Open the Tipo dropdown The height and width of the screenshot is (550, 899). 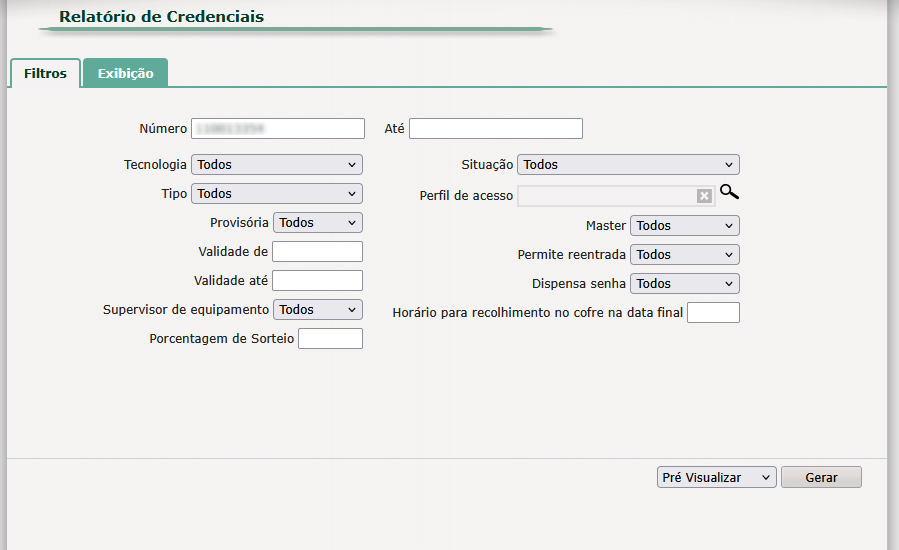coord(277,194)
